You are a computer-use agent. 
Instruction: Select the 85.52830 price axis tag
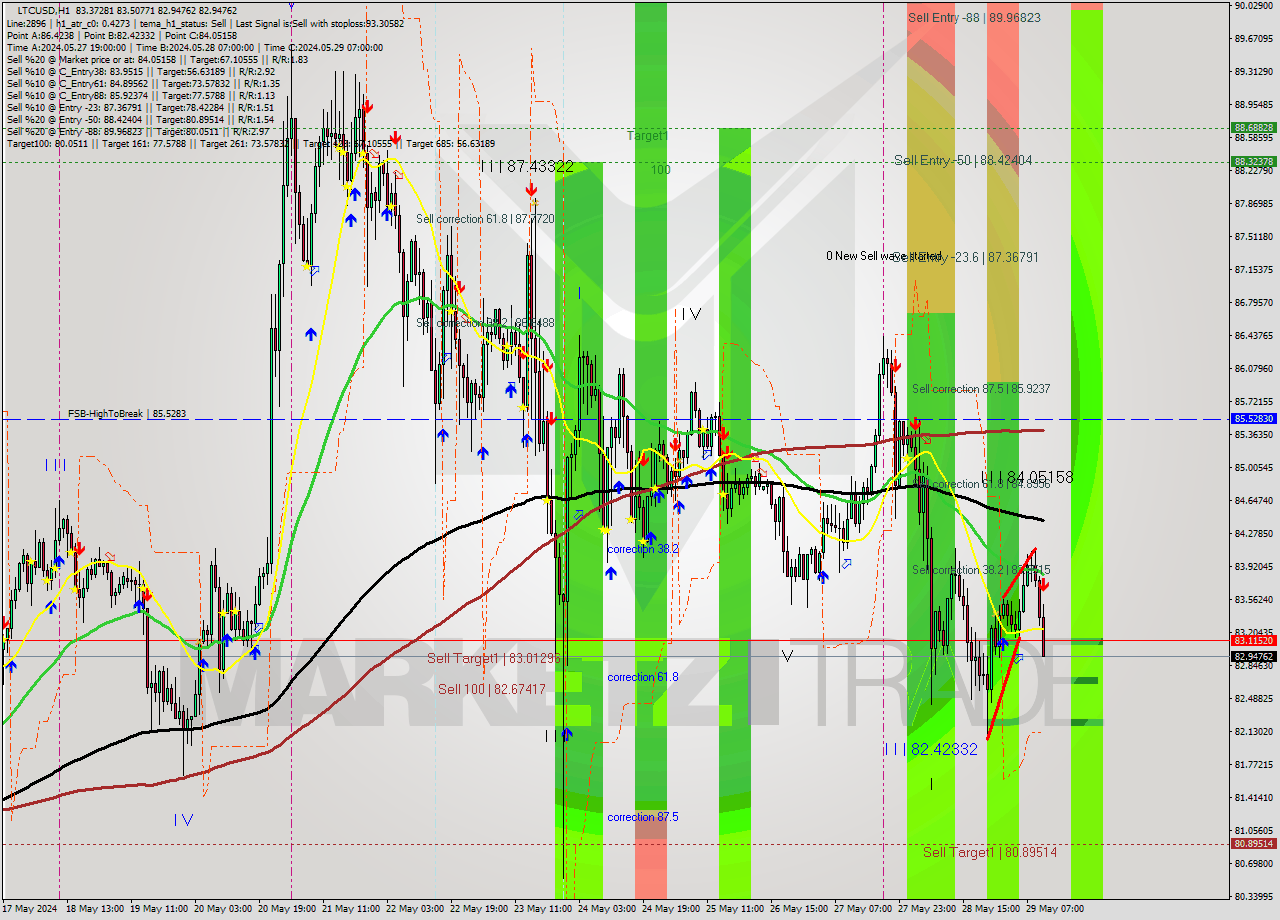(x=1253, y=419)
